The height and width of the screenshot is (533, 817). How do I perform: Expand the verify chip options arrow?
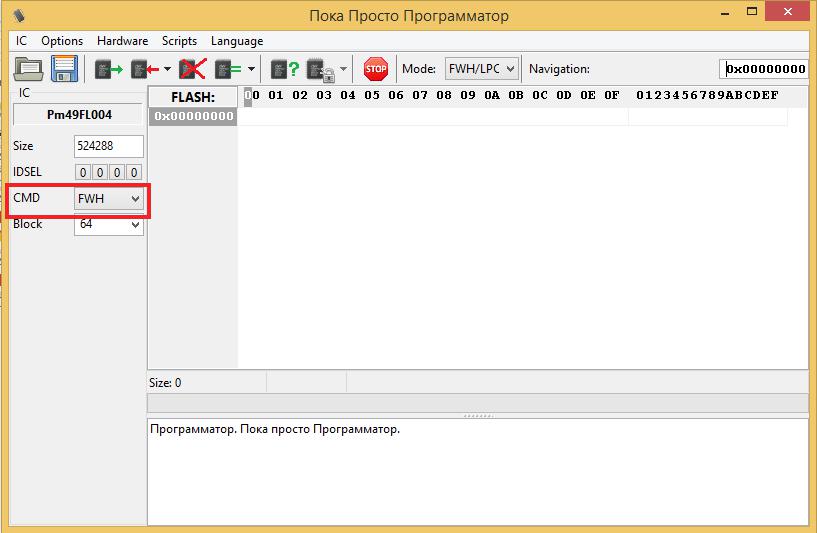point(251,69)
